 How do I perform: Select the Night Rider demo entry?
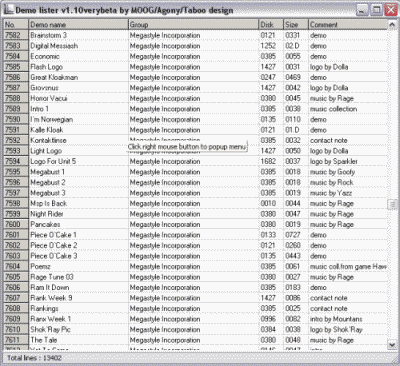(x=47, y=214)
